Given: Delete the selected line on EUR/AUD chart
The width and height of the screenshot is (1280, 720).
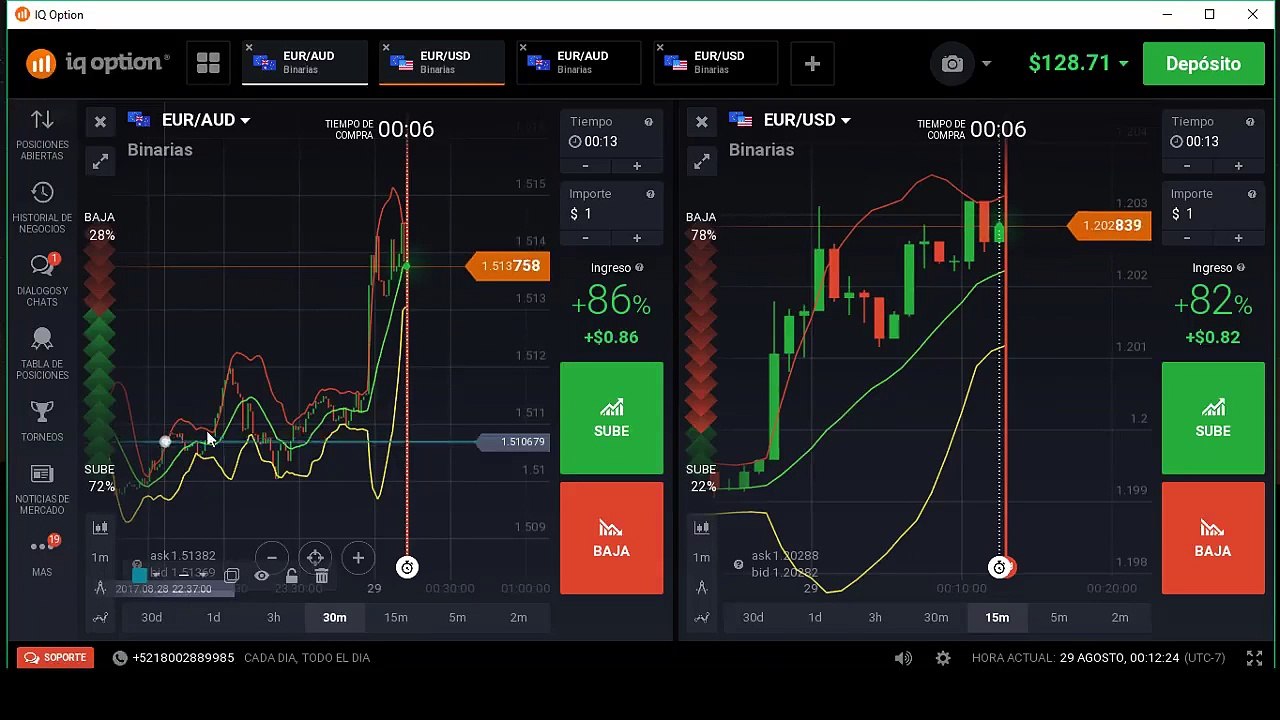Looking at the screenshot, I should click(321, 576).
